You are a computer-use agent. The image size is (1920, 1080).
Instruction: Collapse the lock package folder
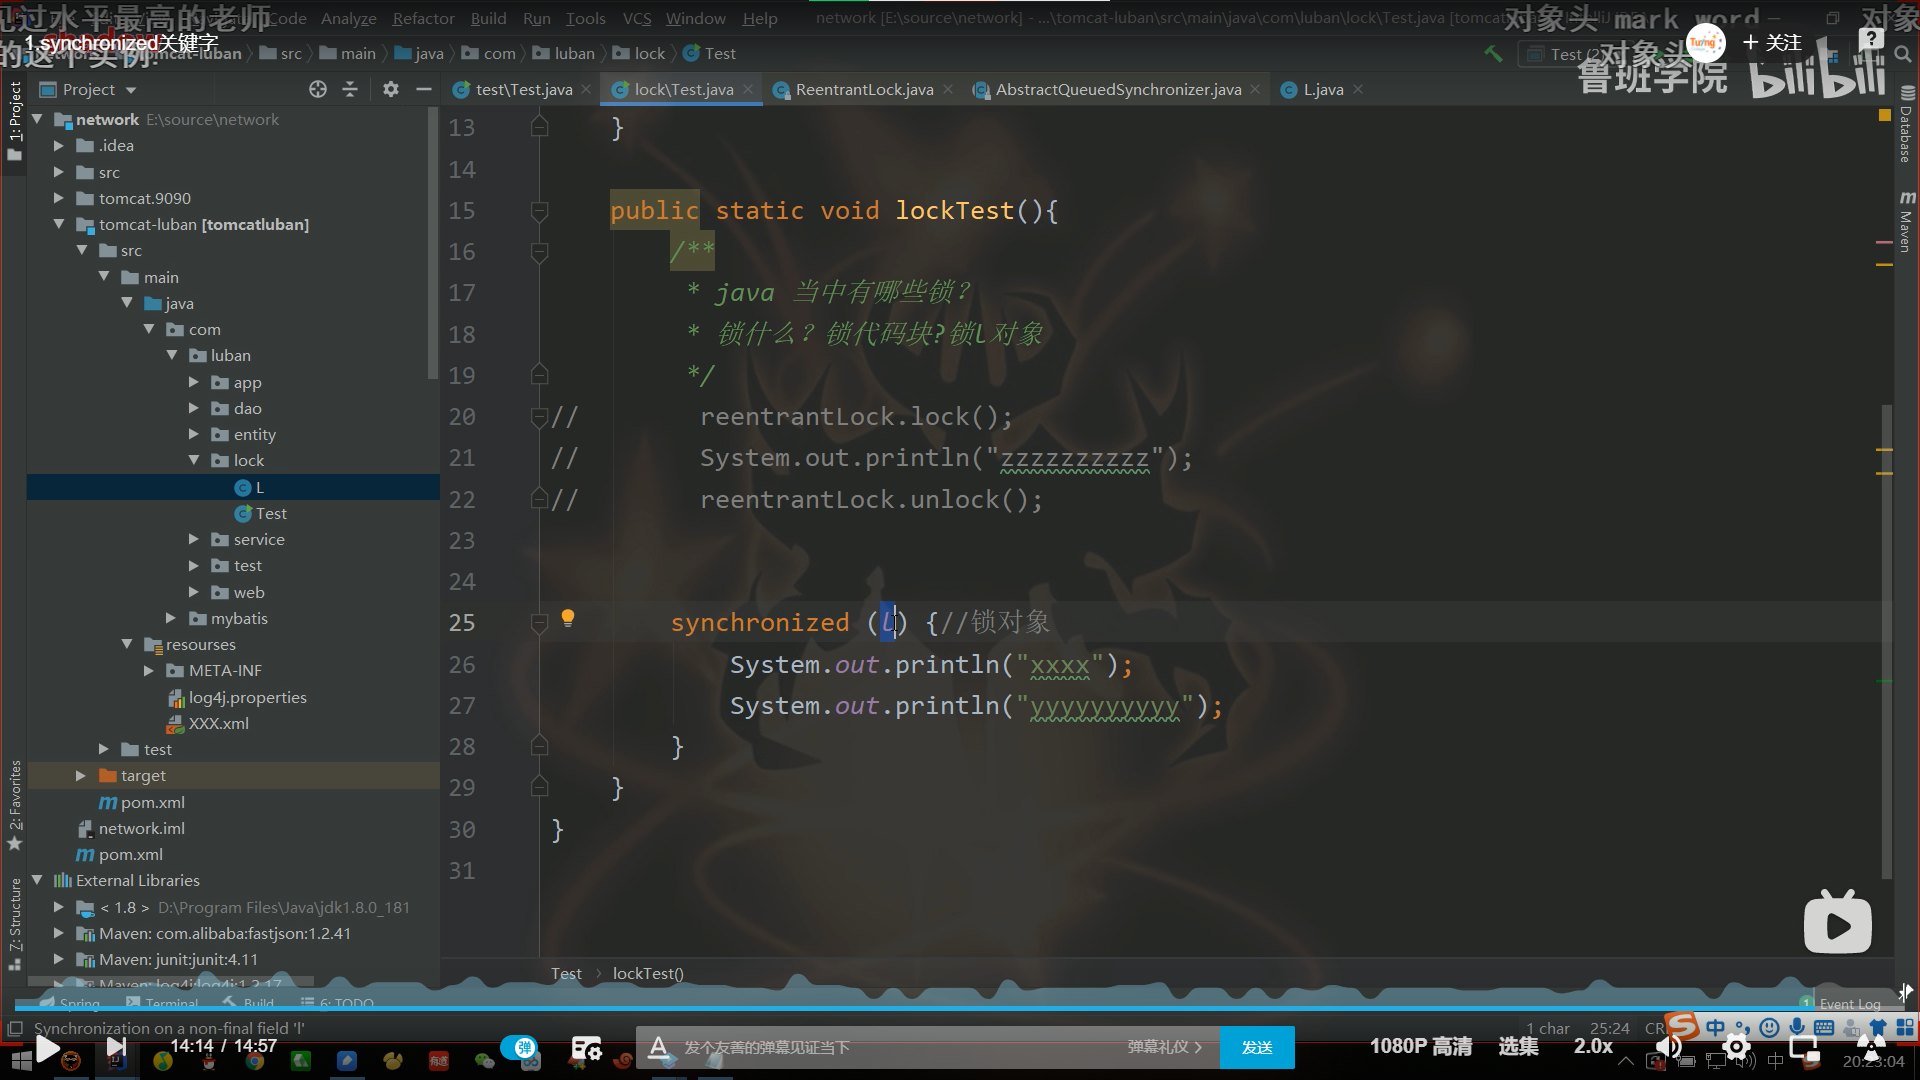click(194, 461)
